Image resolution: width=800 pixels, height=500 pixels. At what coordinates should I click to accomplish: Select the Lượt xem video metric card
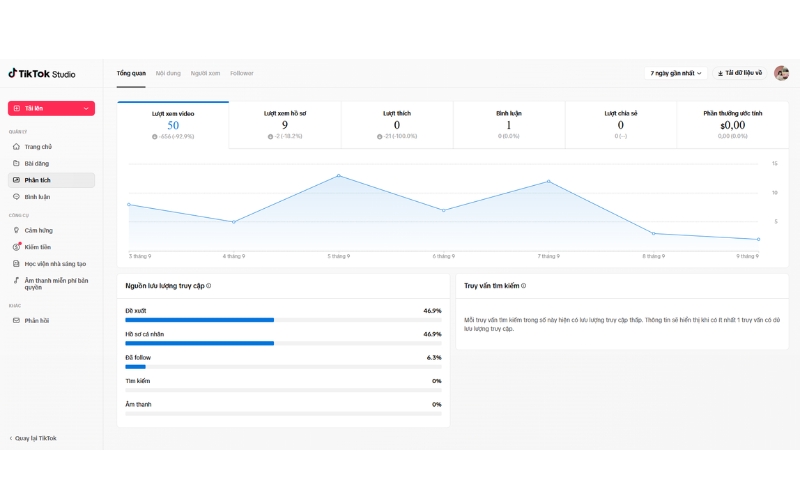pos(173,125)
